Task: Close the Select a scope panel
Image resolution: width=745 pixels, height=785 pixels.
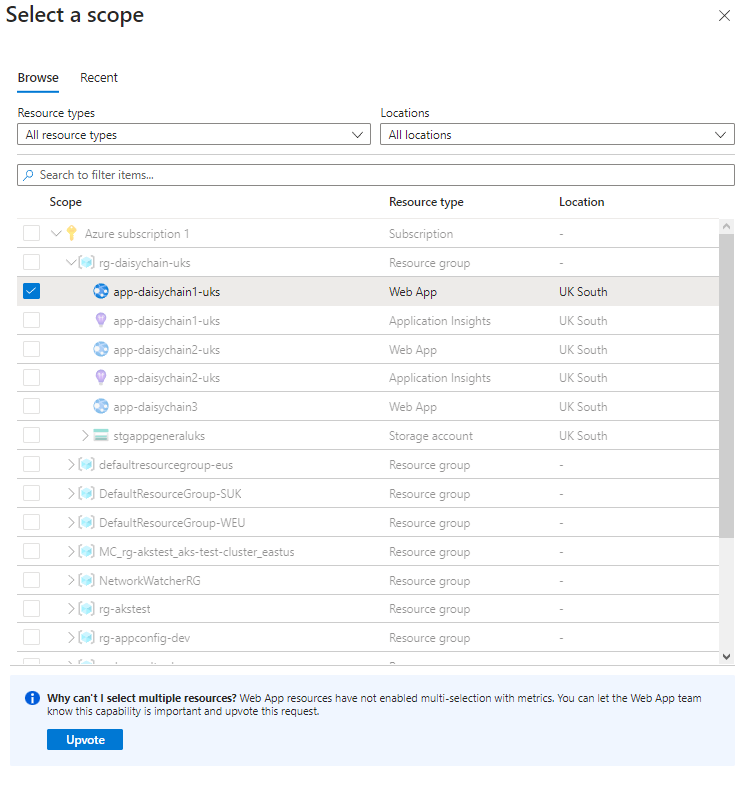Action: pos(724,16)
